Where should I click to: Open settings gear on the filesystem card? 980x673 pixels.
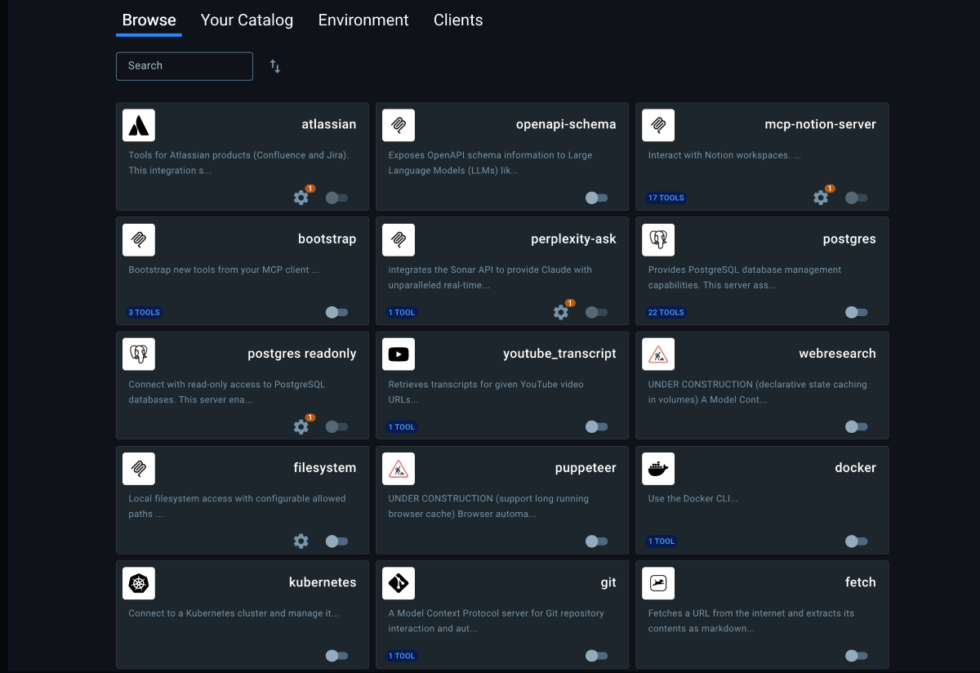point(301,541)
